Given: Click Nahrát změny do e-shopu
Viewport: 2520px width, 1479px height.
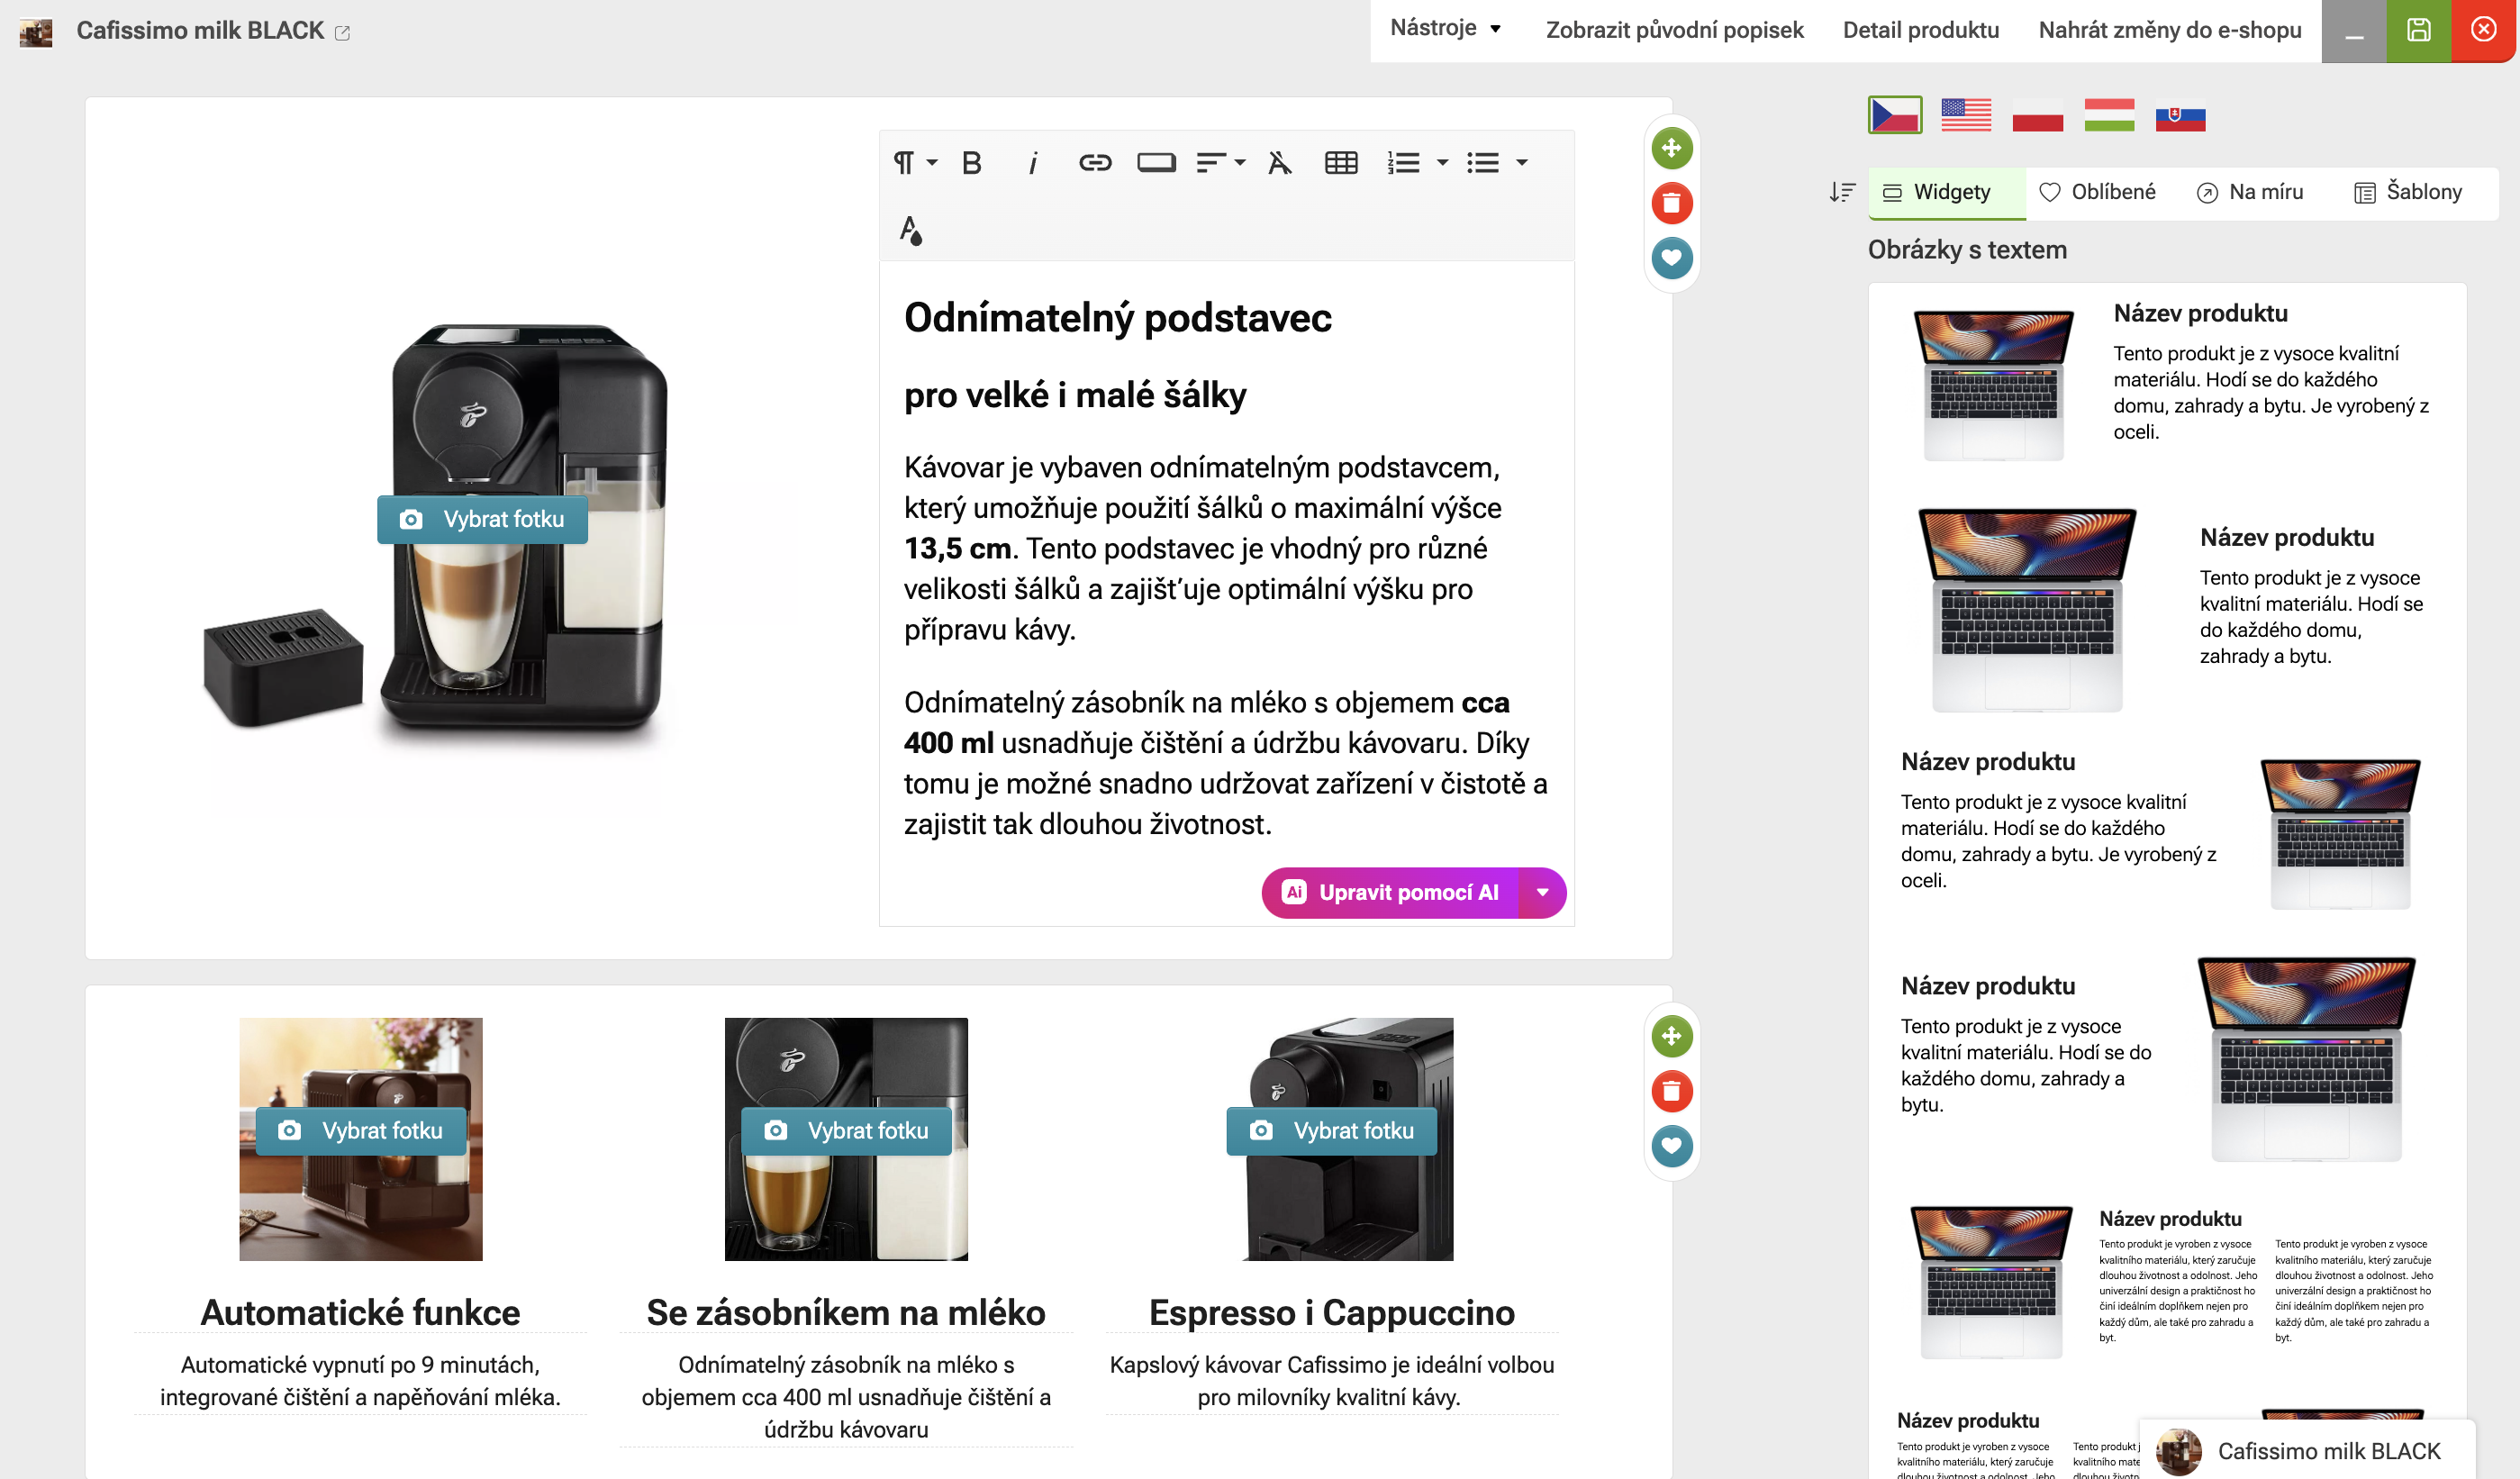Looking at the screenshot, I should coord(2168,29).
